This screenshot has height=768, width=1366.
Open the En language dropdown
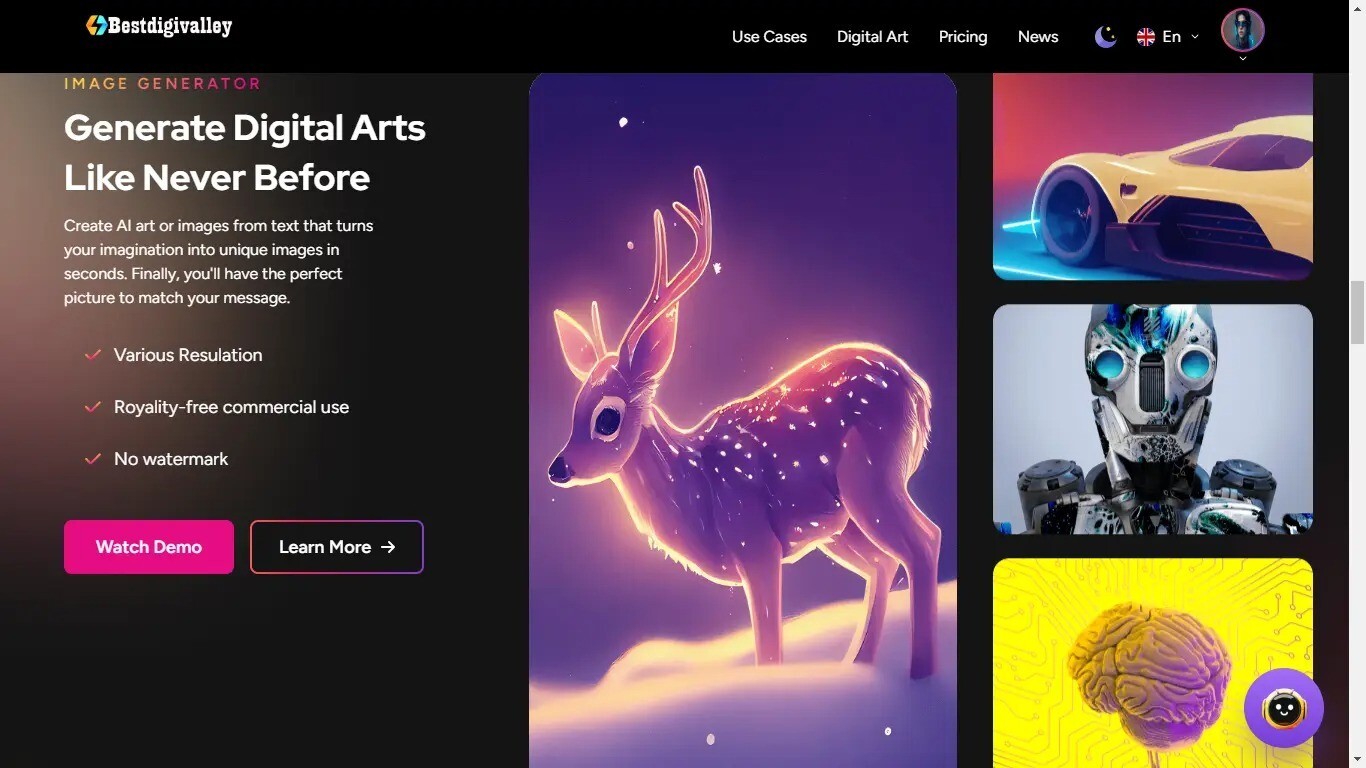point(1168,37)
